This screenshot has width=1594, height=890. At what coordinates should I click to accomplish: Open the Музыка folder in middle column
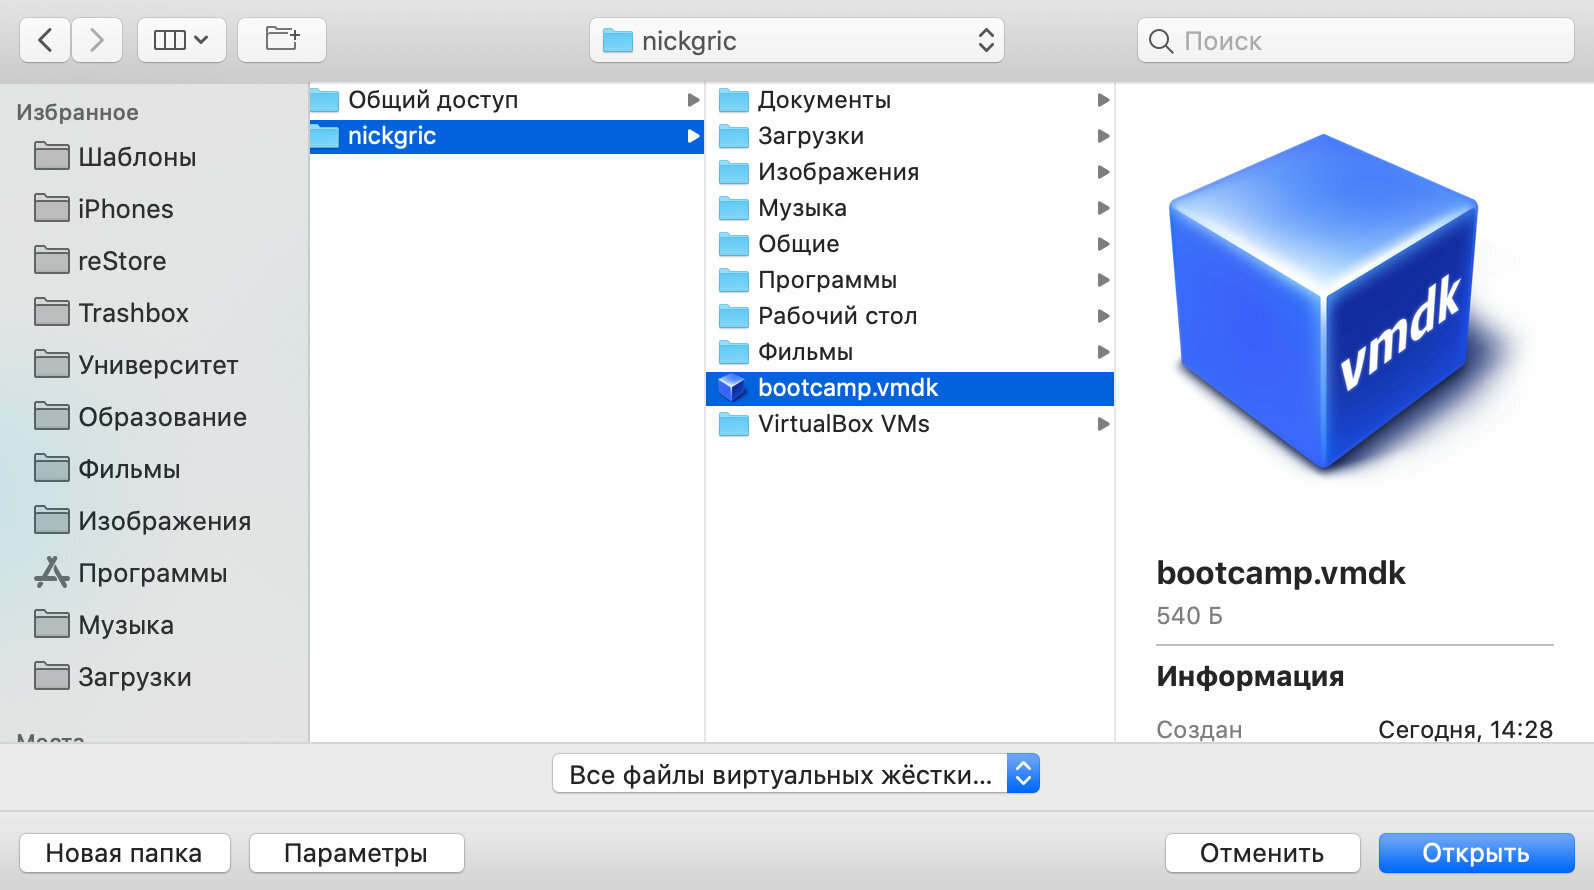[x=910, y=208]
